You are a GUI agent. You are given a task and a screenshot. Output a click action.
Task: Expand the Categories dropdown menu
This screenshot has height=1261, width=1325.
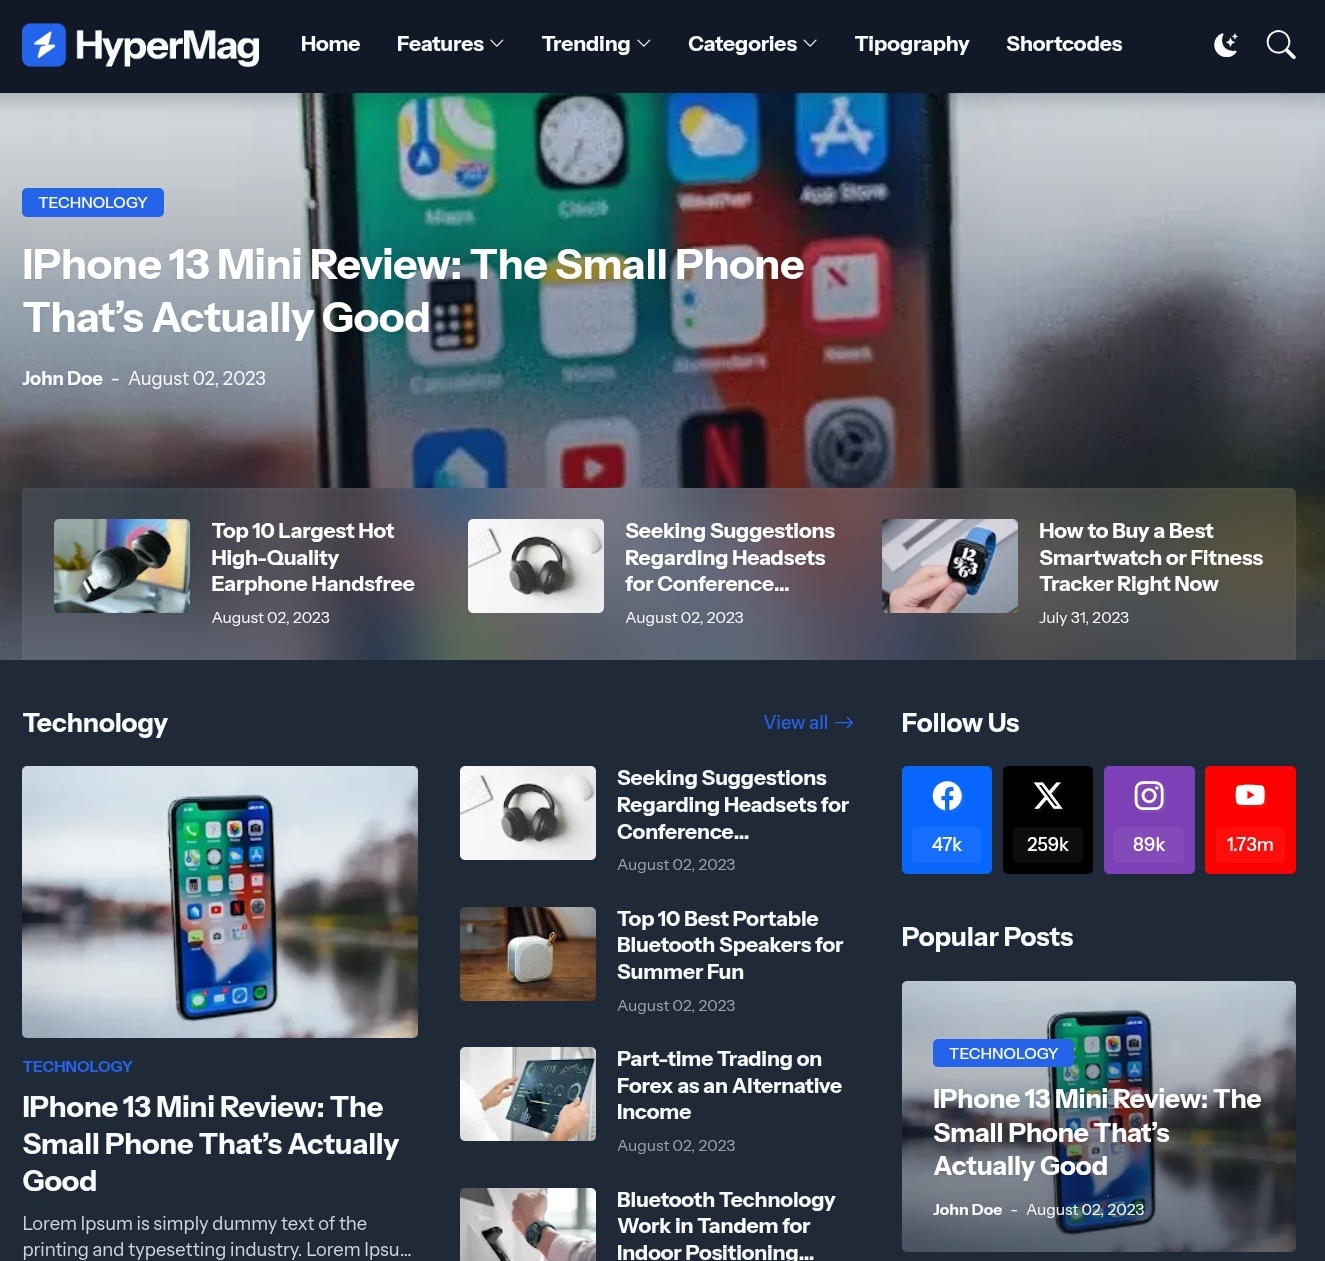(752, 44)
